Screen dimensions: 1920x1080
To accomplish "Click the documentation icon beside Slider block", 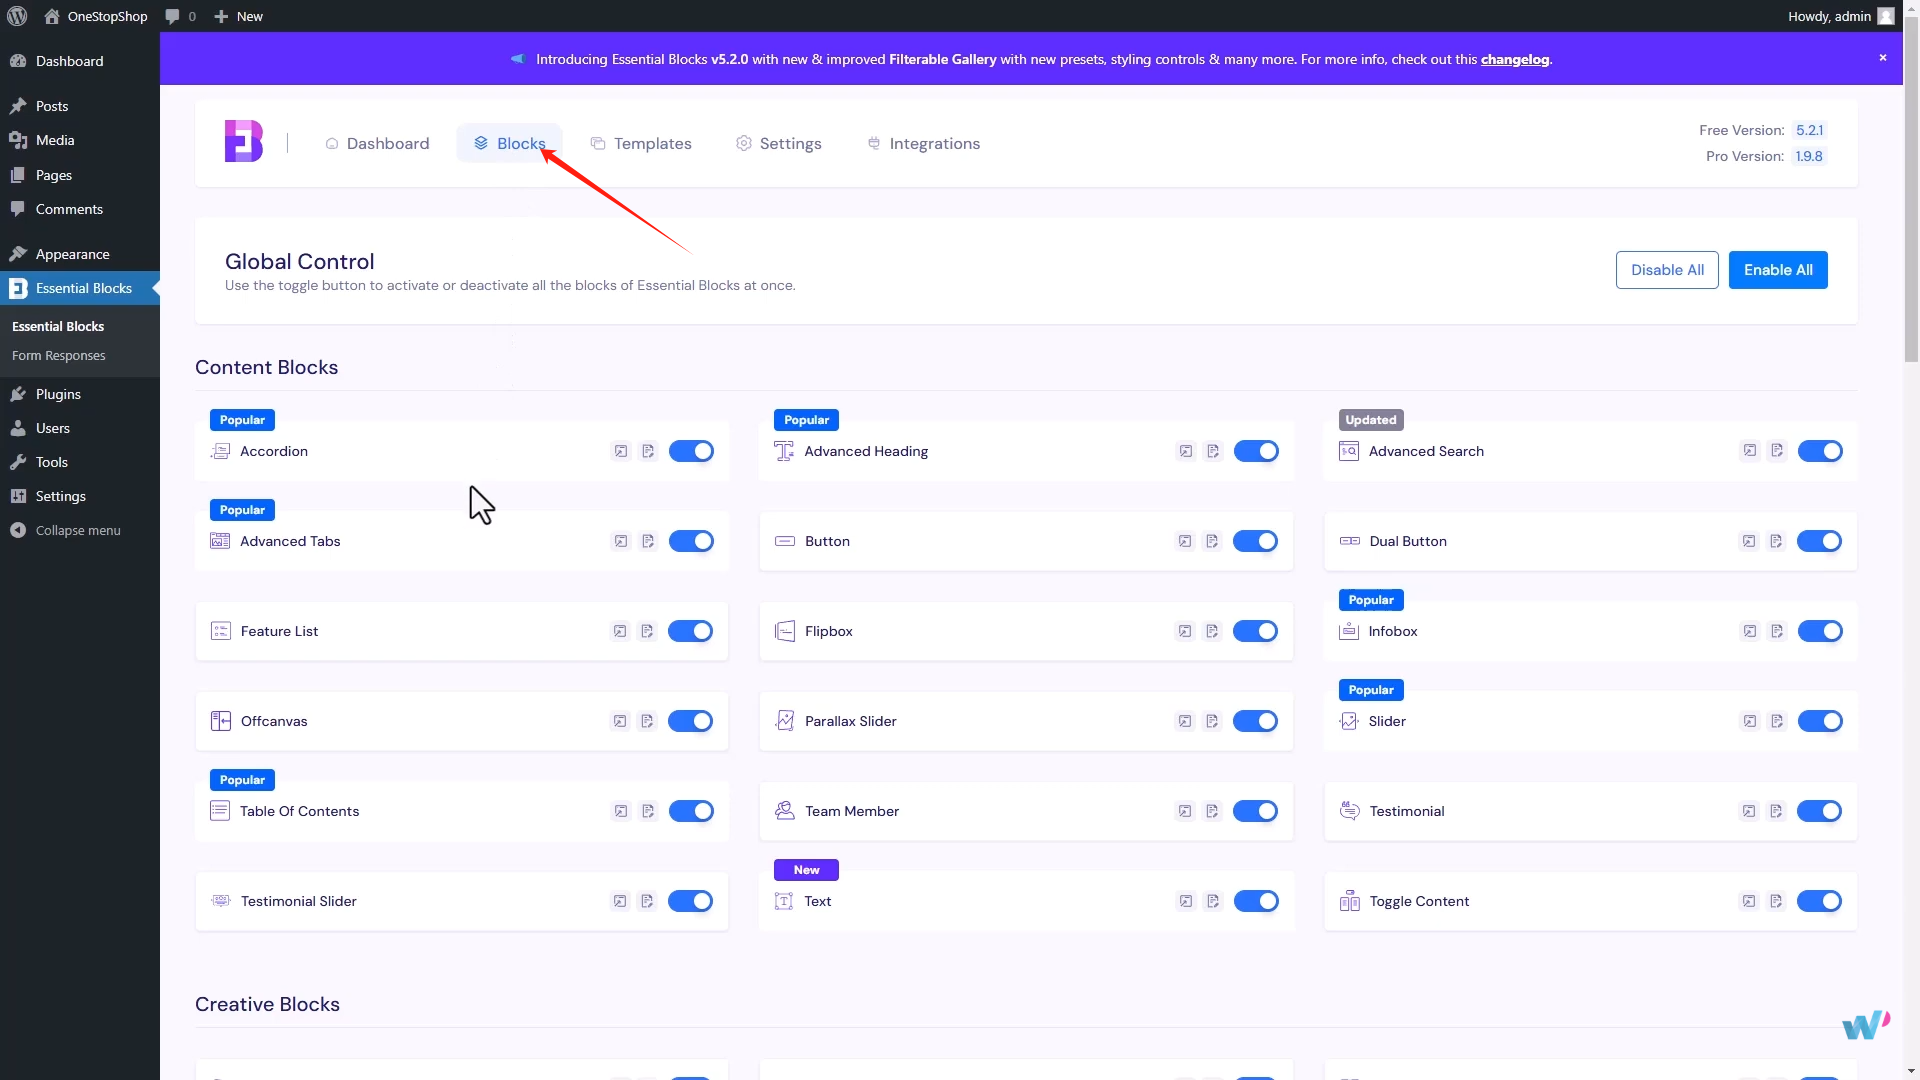I will tap(1778, 720).
